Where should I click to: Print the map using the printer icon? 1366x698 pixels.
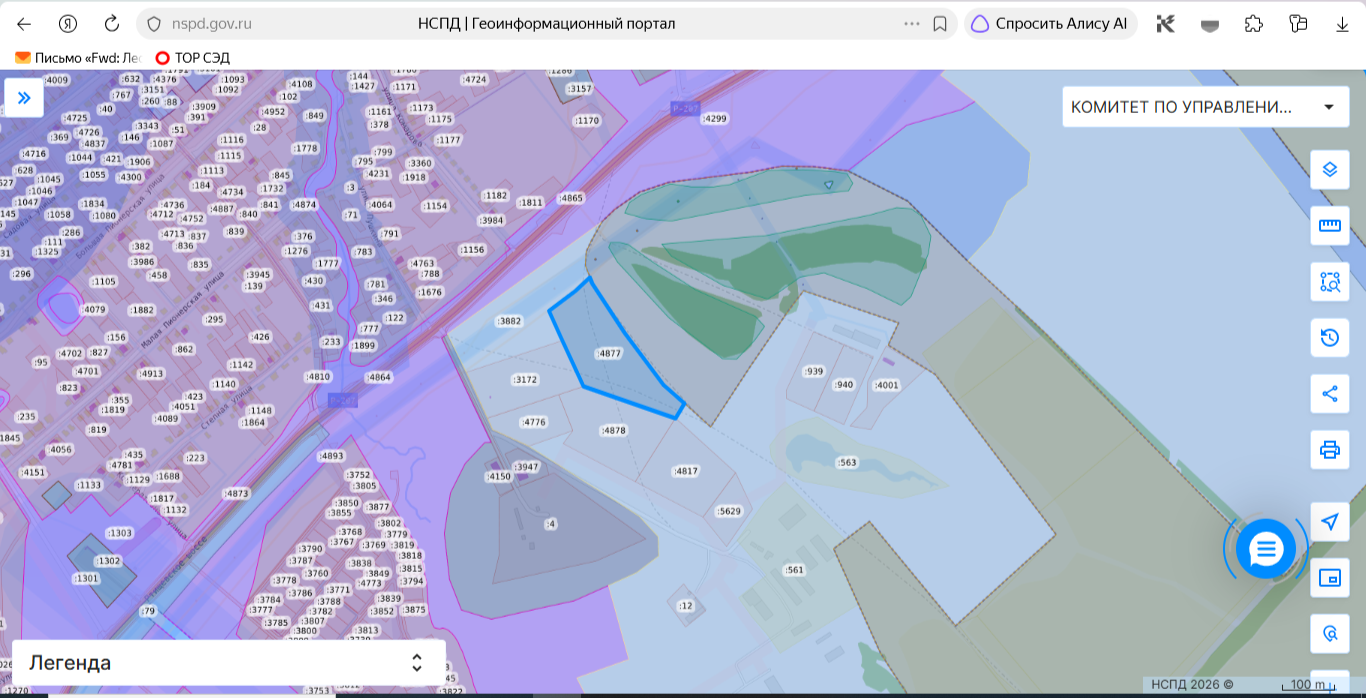(1330, 449)
